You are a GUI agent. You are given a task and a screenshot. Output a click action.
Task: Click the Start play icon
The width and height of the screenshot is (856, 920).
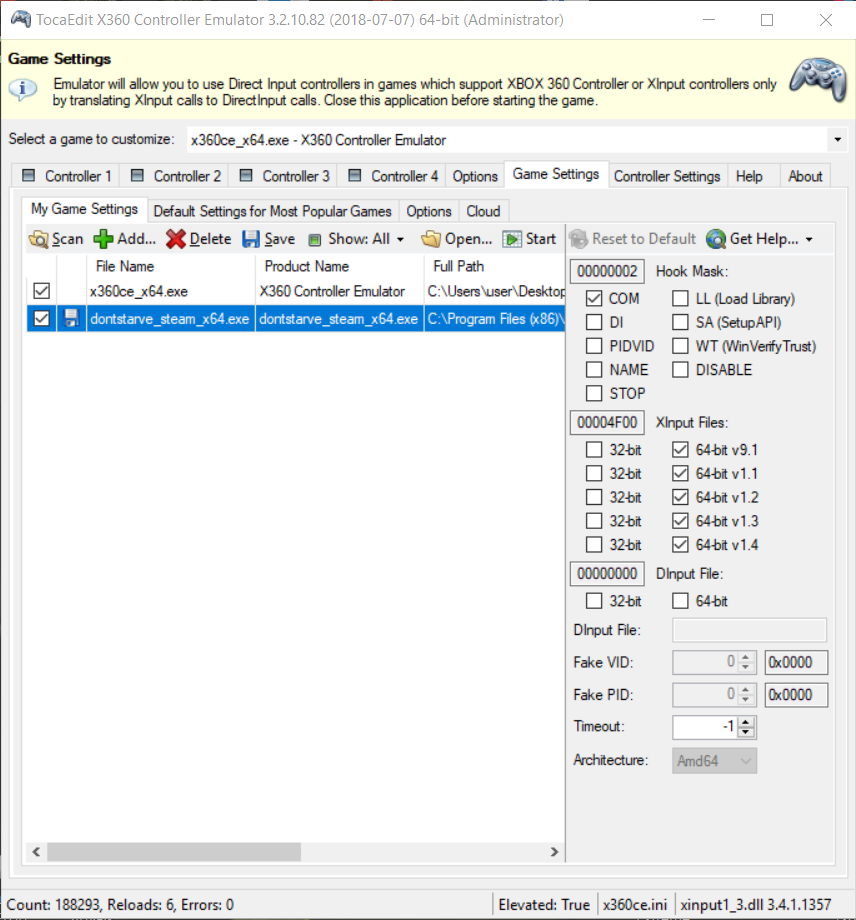click(512, 239)
